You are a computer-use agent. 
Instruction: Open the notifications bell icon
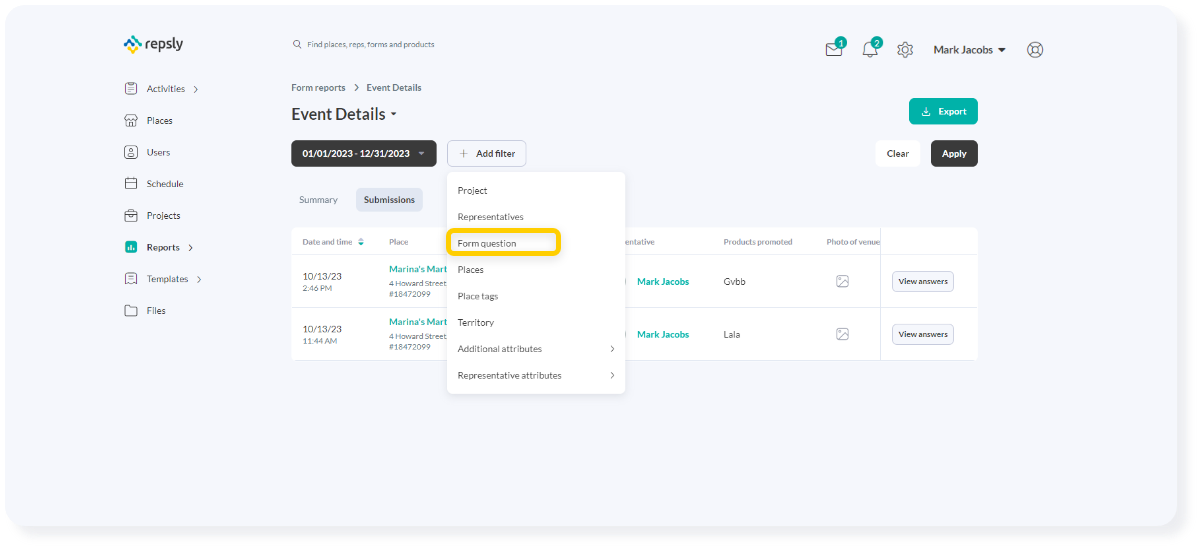870,49
